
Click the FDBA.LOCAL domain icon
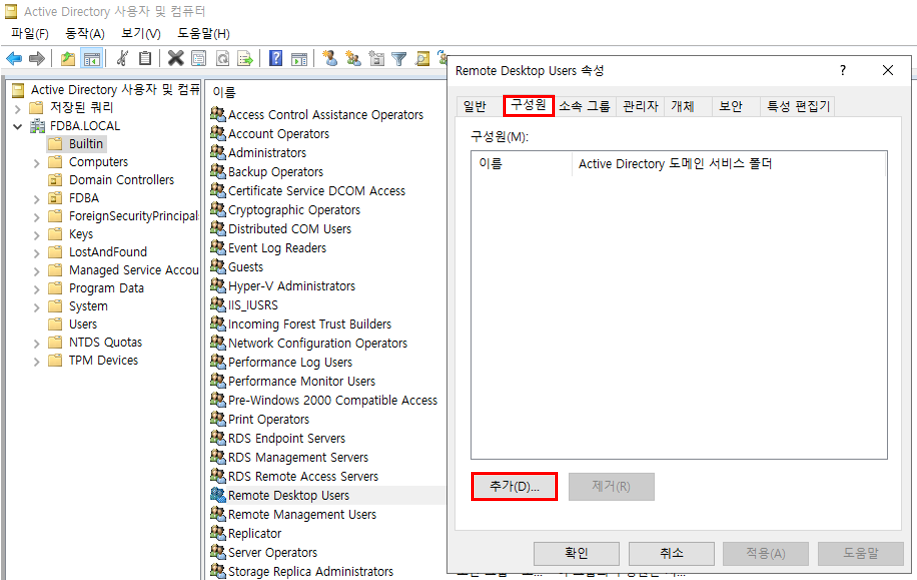(x=37, y=126)
